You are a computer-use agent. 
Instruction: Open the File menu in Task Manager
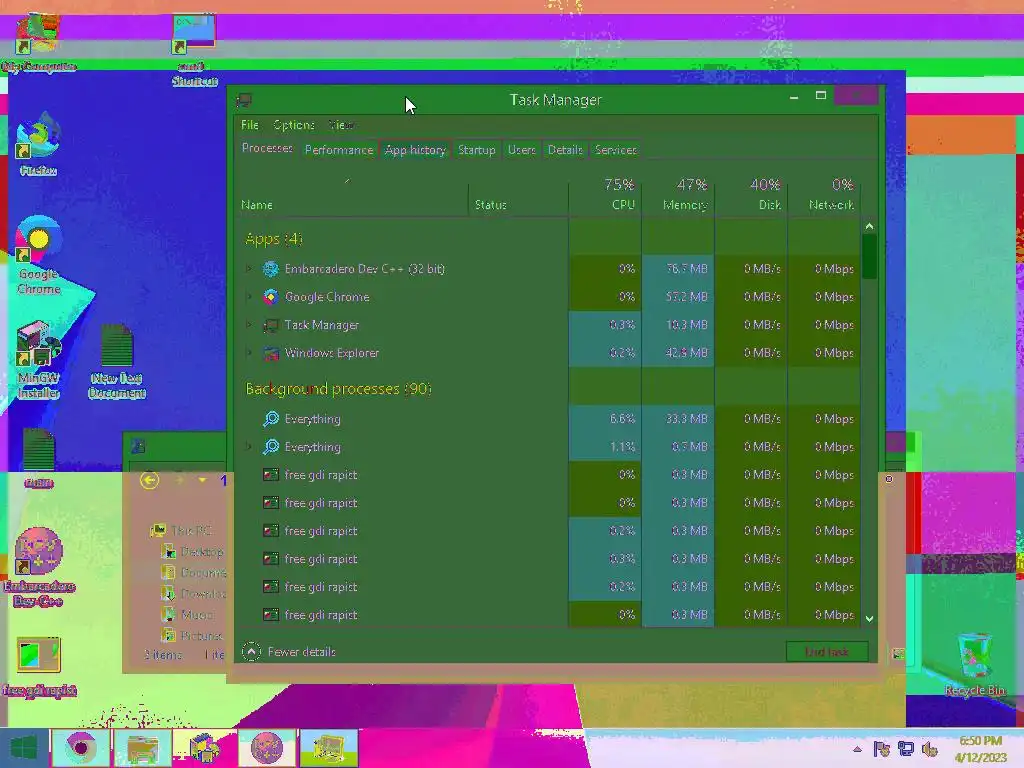pos(249,125)
